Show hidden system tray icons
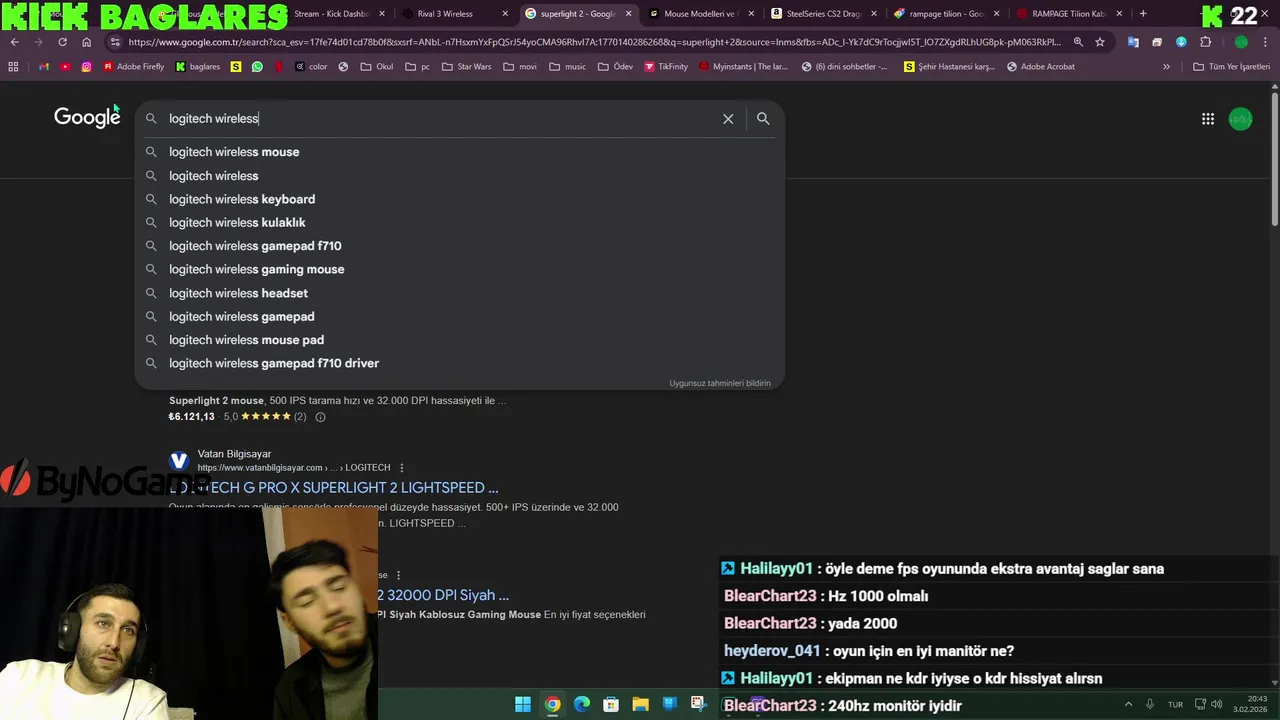 (x=1128, y=705)
